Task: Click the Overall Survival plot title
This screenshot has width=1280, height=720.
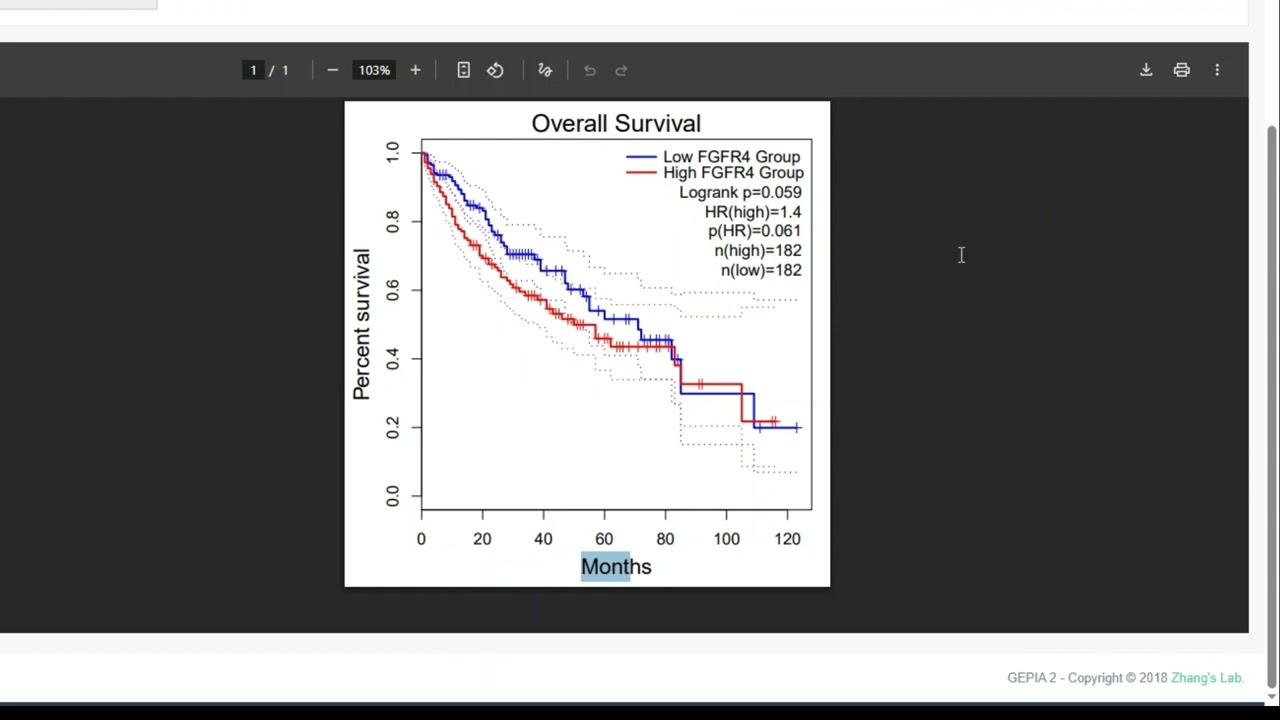Action: (616, 124)
